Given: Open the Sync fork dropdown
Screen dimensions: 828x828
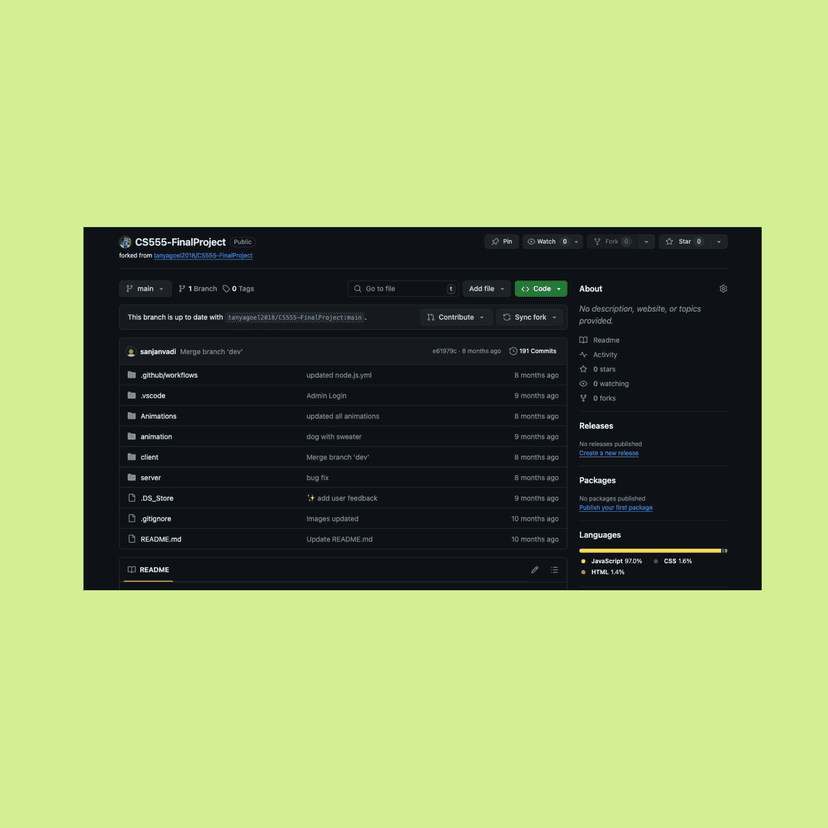Looking at the screenshot, I should 529,317.
